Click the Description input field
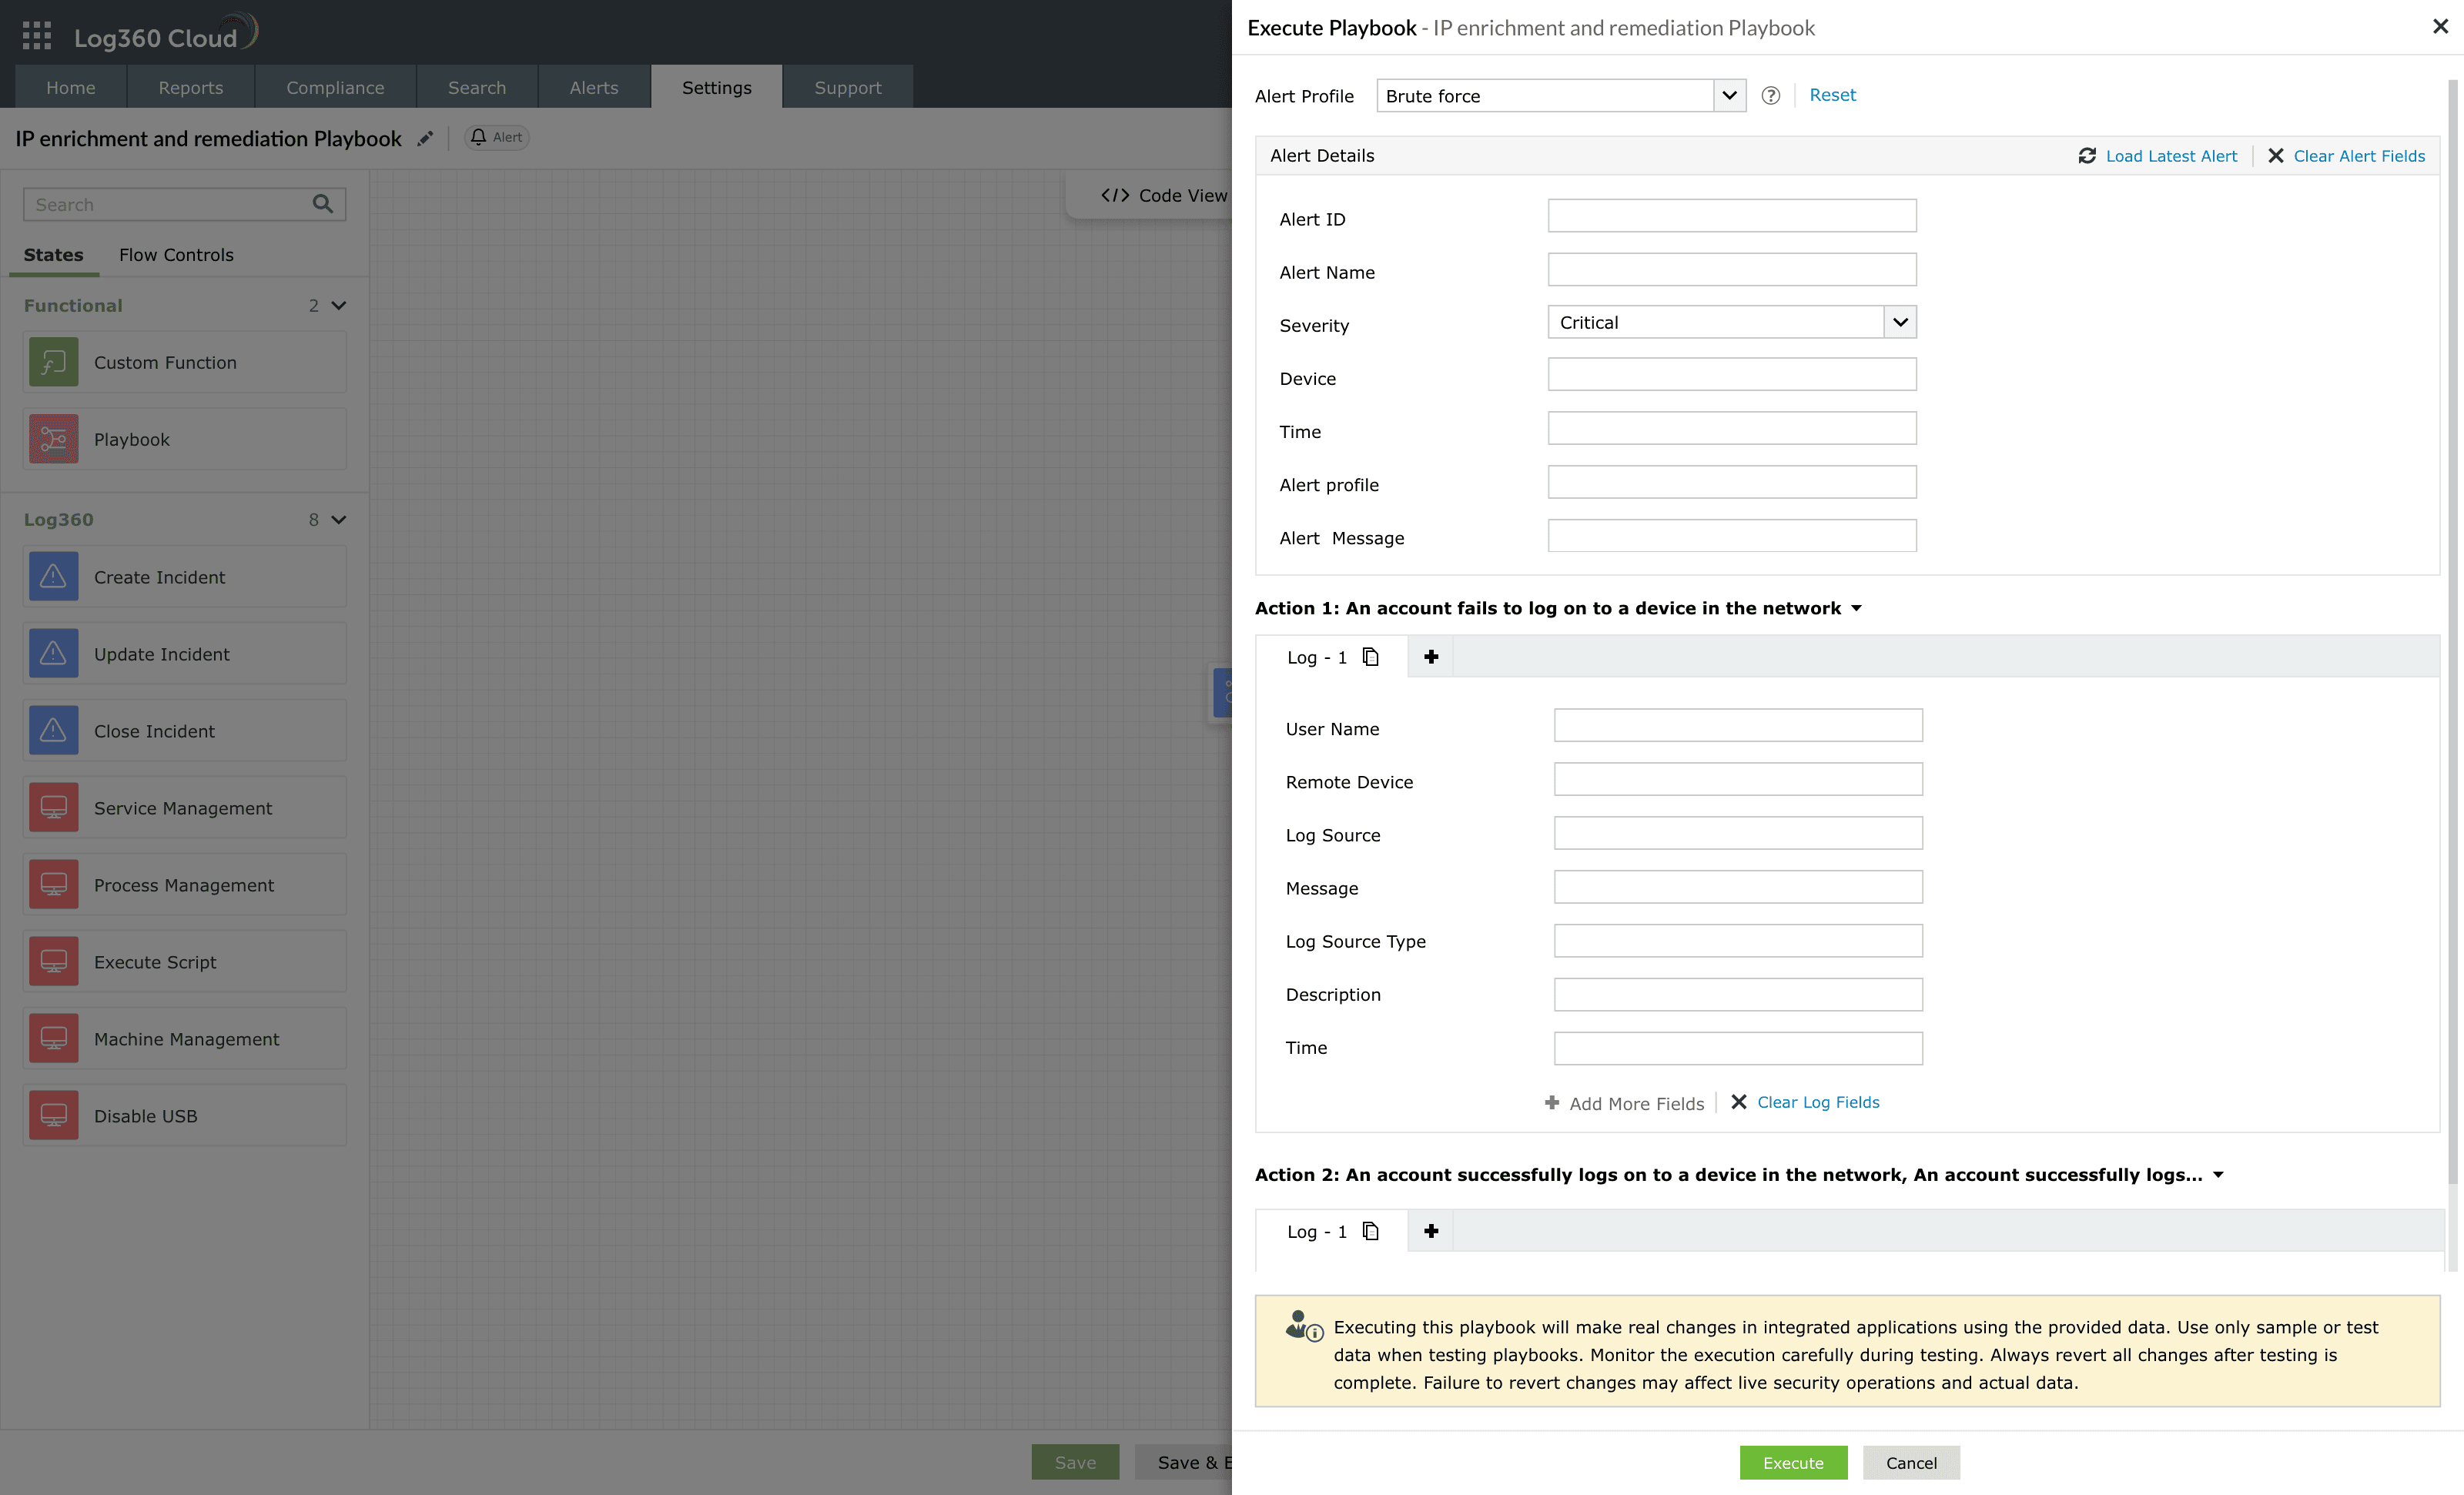This screenshot has width=2464, height=1495. (1738, 995)
